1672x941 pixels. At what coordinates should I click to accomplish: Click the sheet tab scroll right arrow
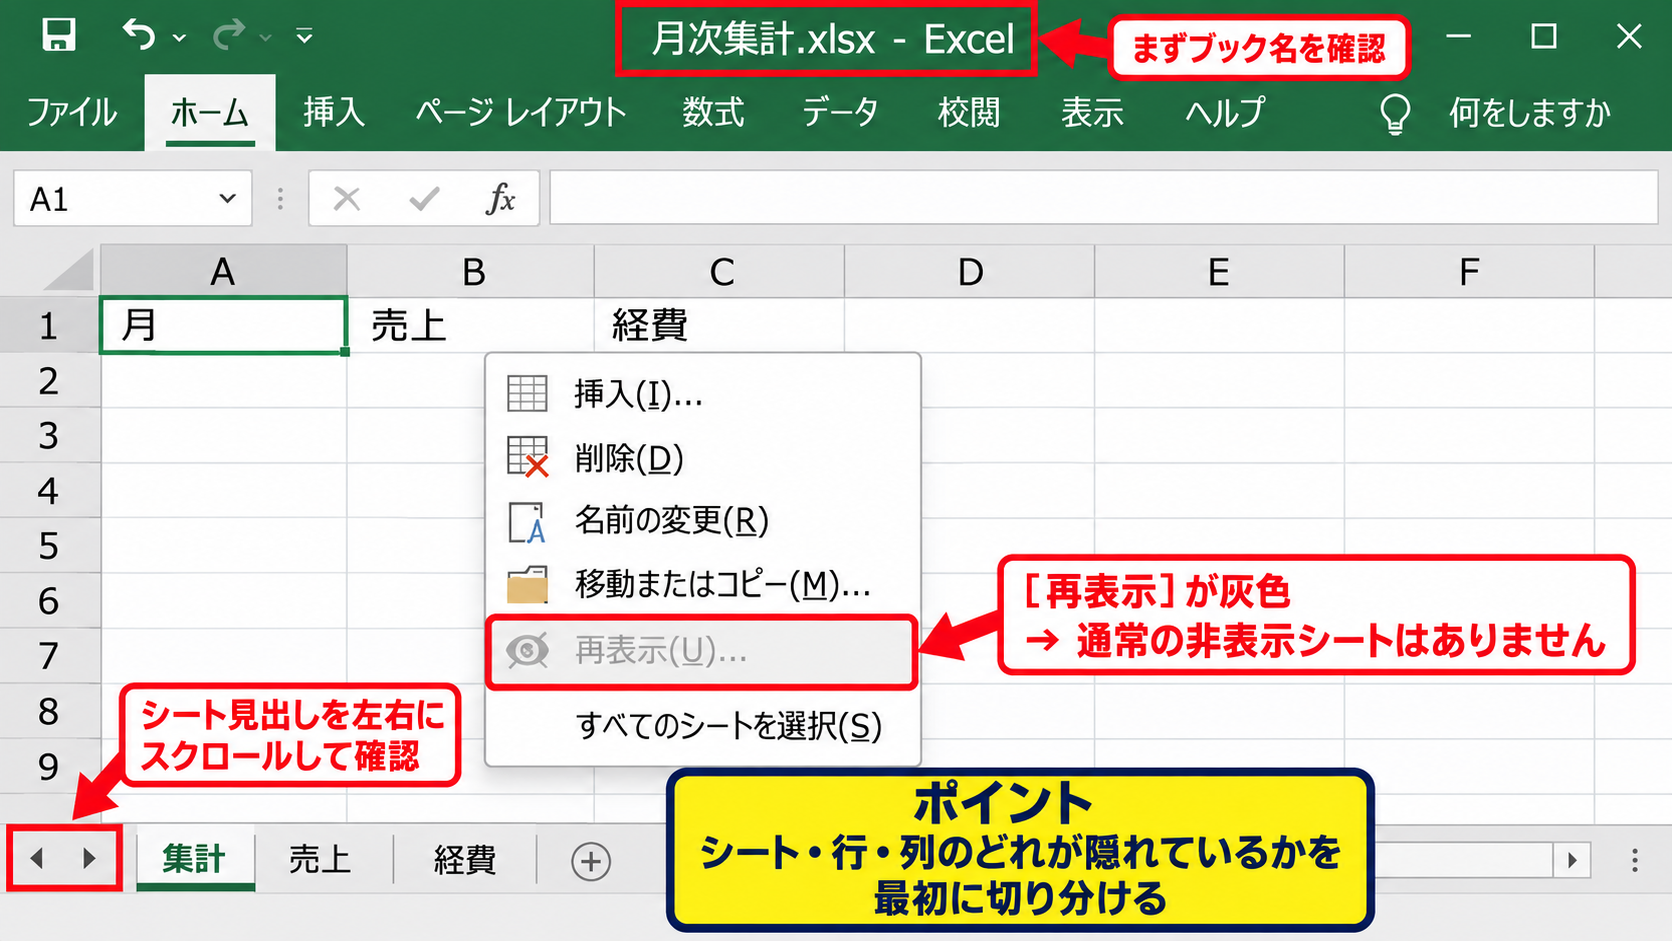(89, 858)
